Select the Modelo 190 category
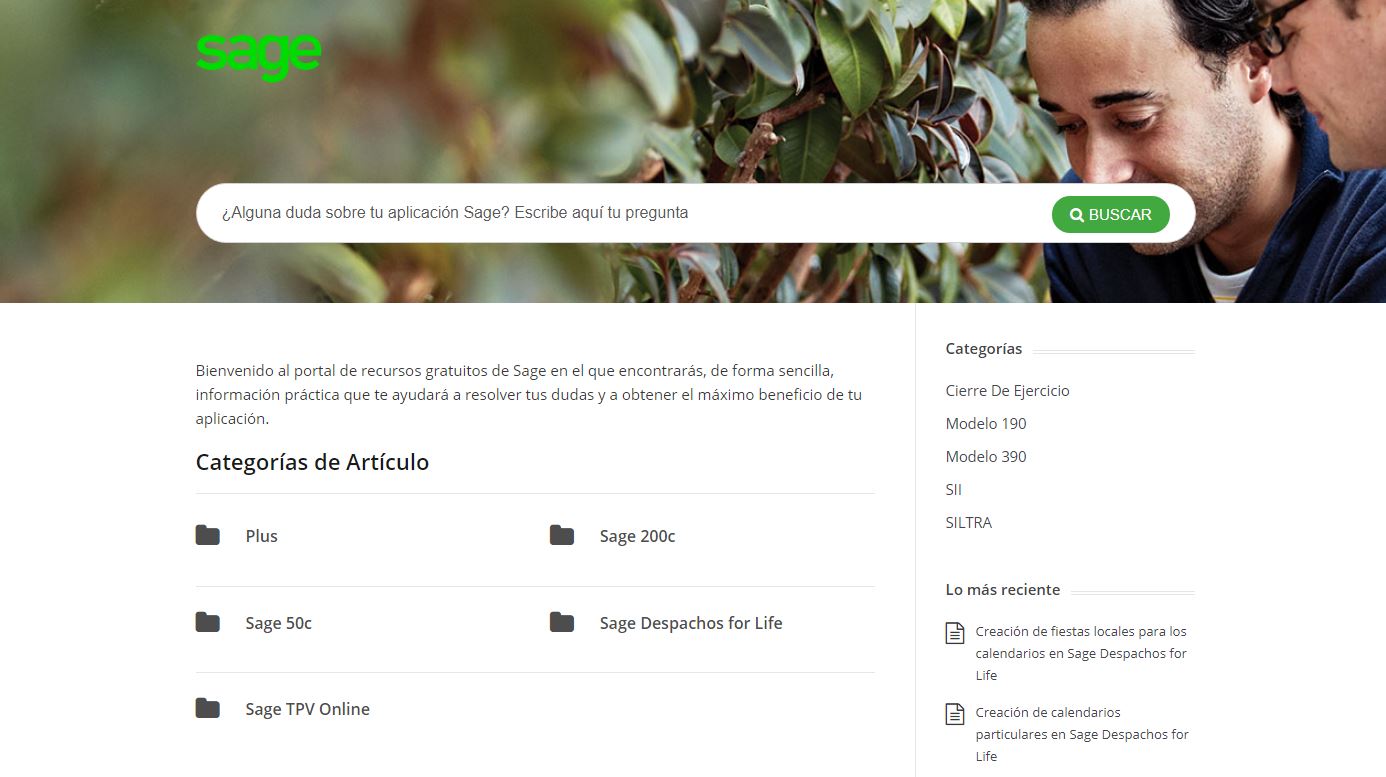 click(986, 424)
